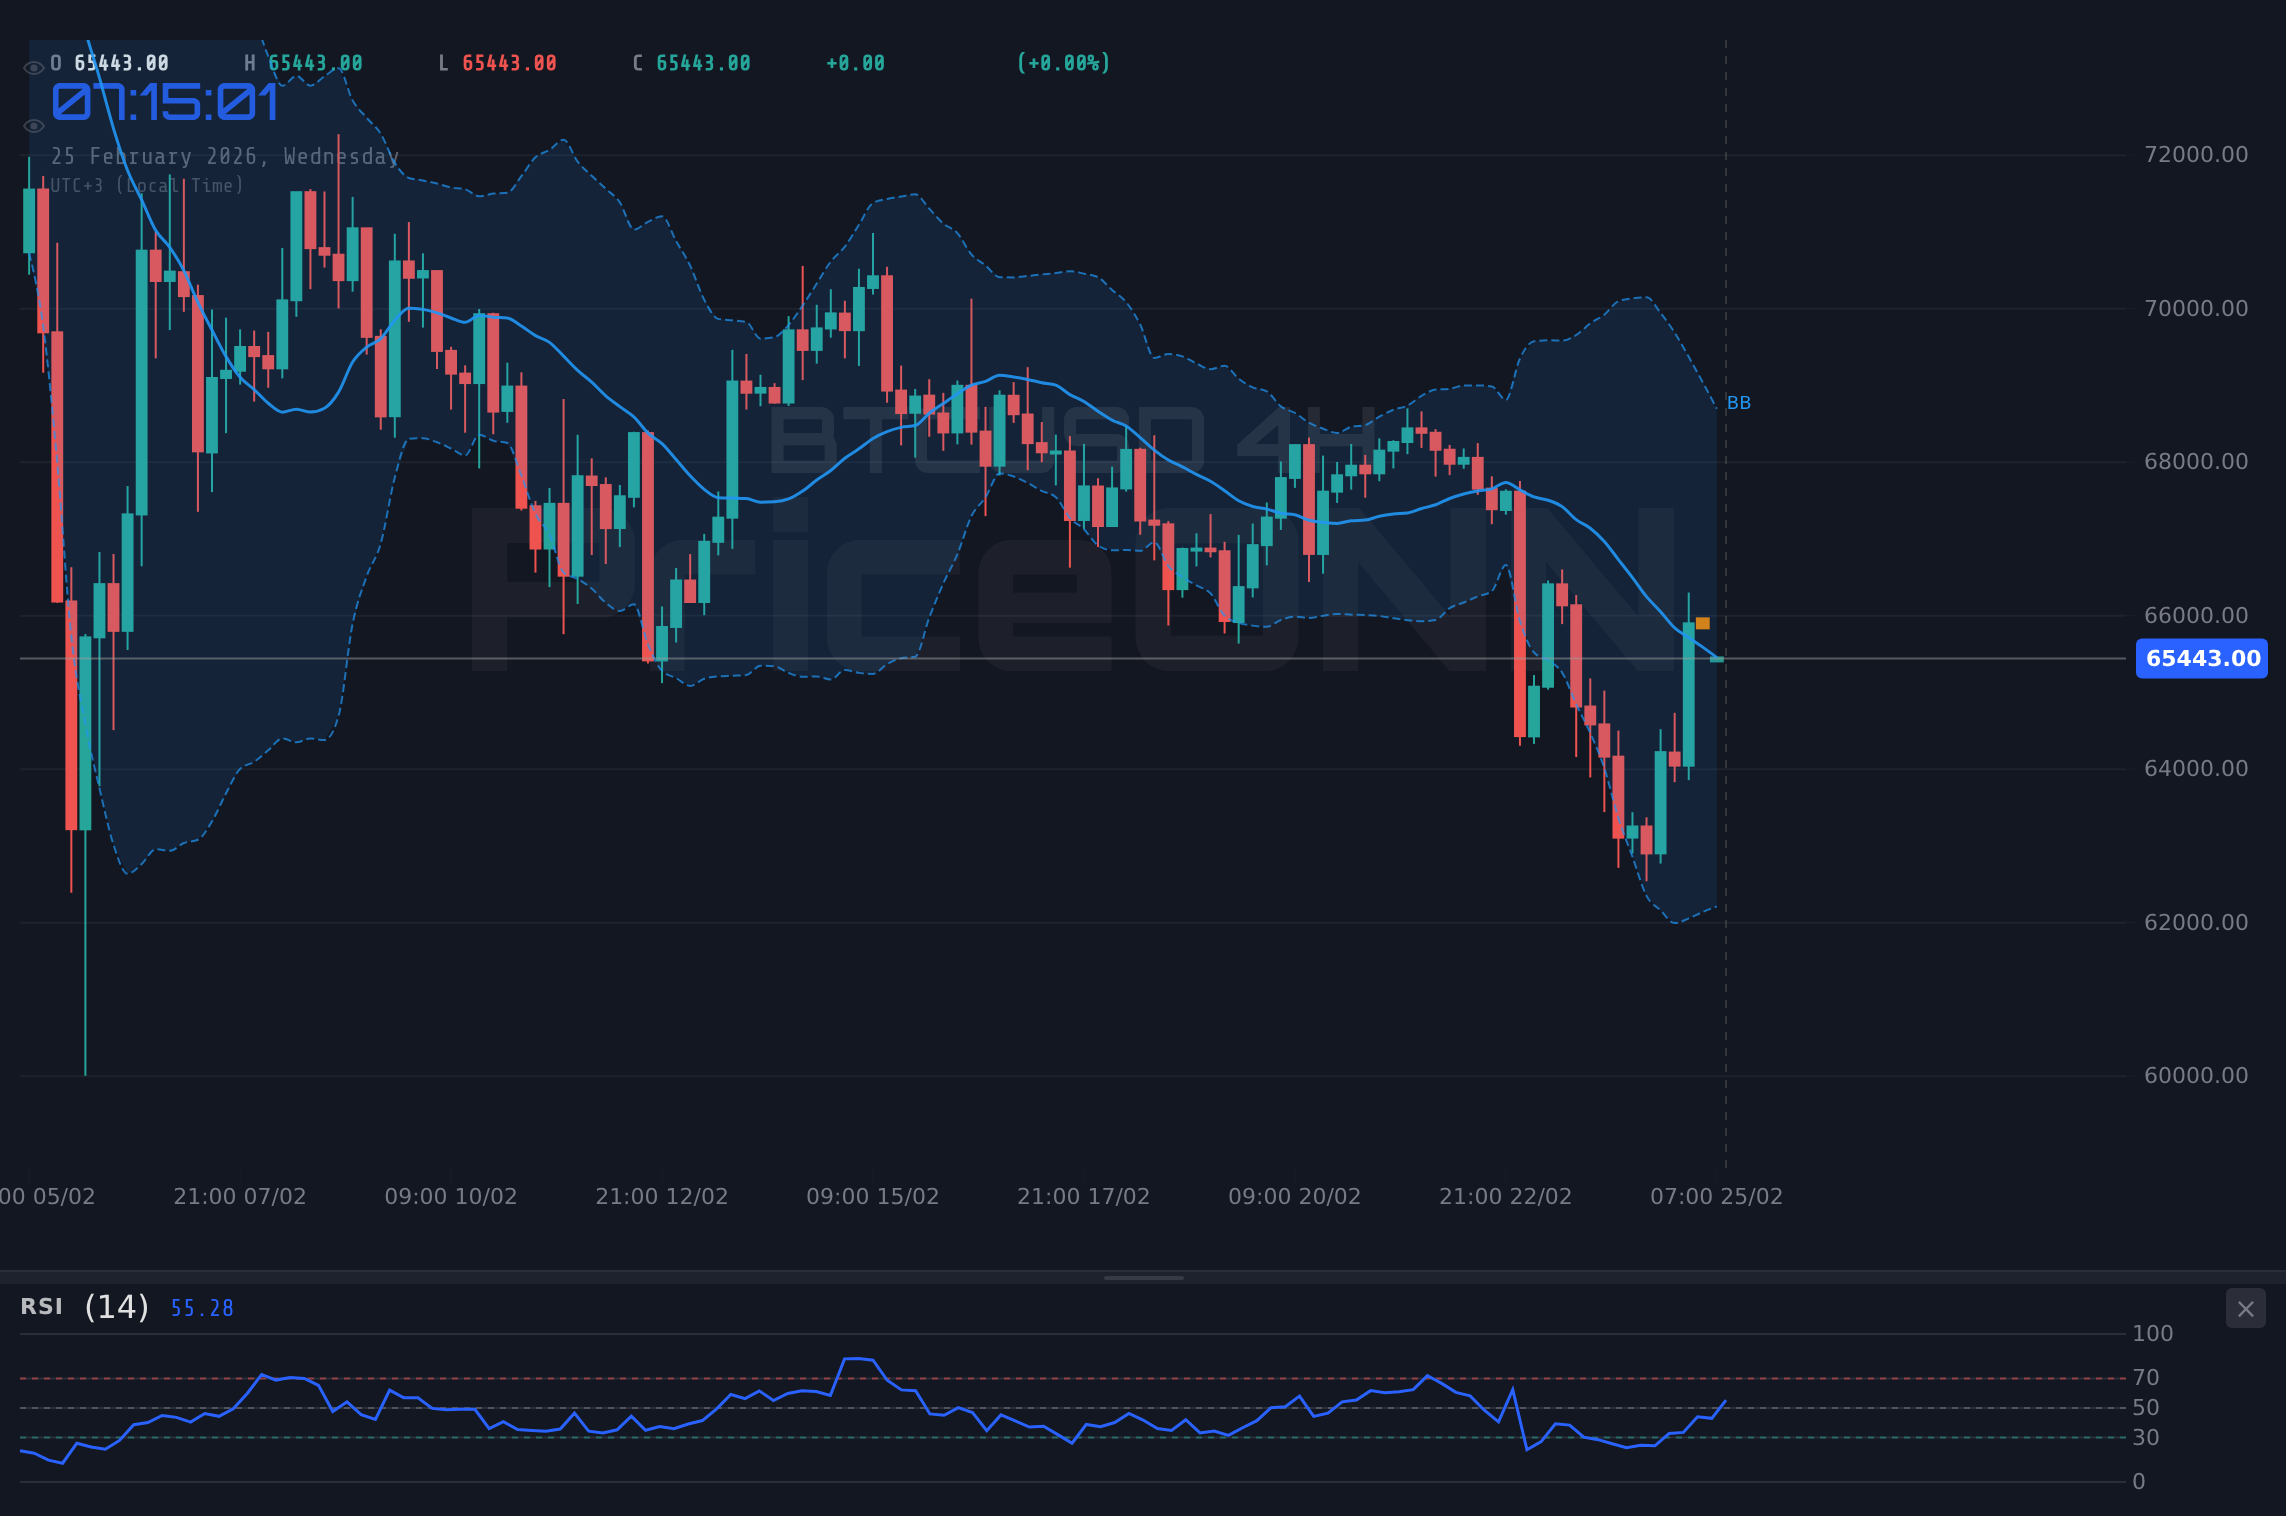Viewport: 2286px width, 1516px height.
Task: Close the RSI indicator pane
Action: (2245, 1308)
